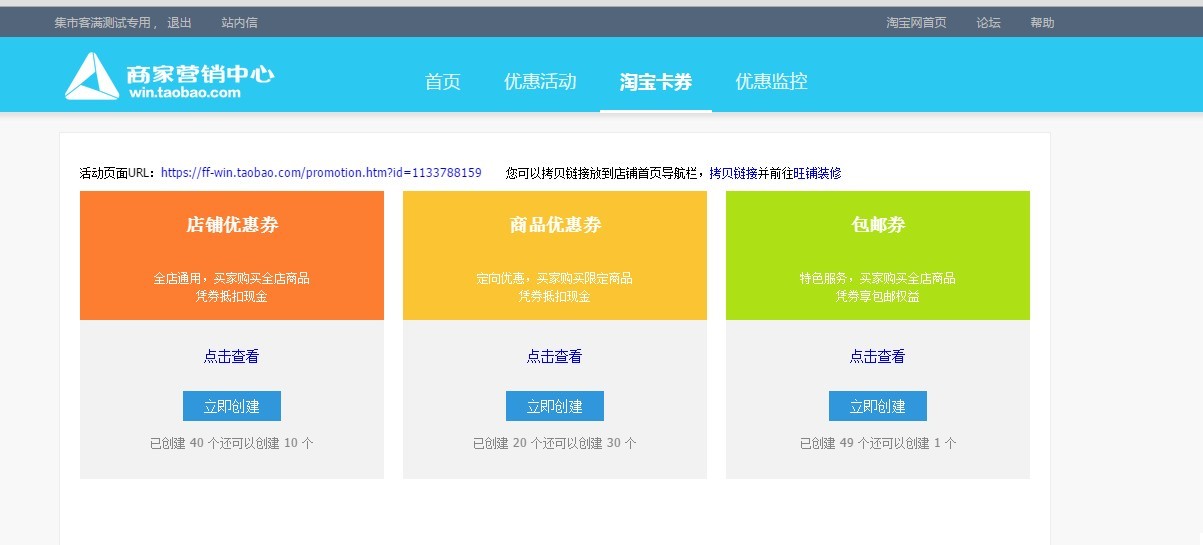Open the 首页 navigation tab

(x=443, y=82)
